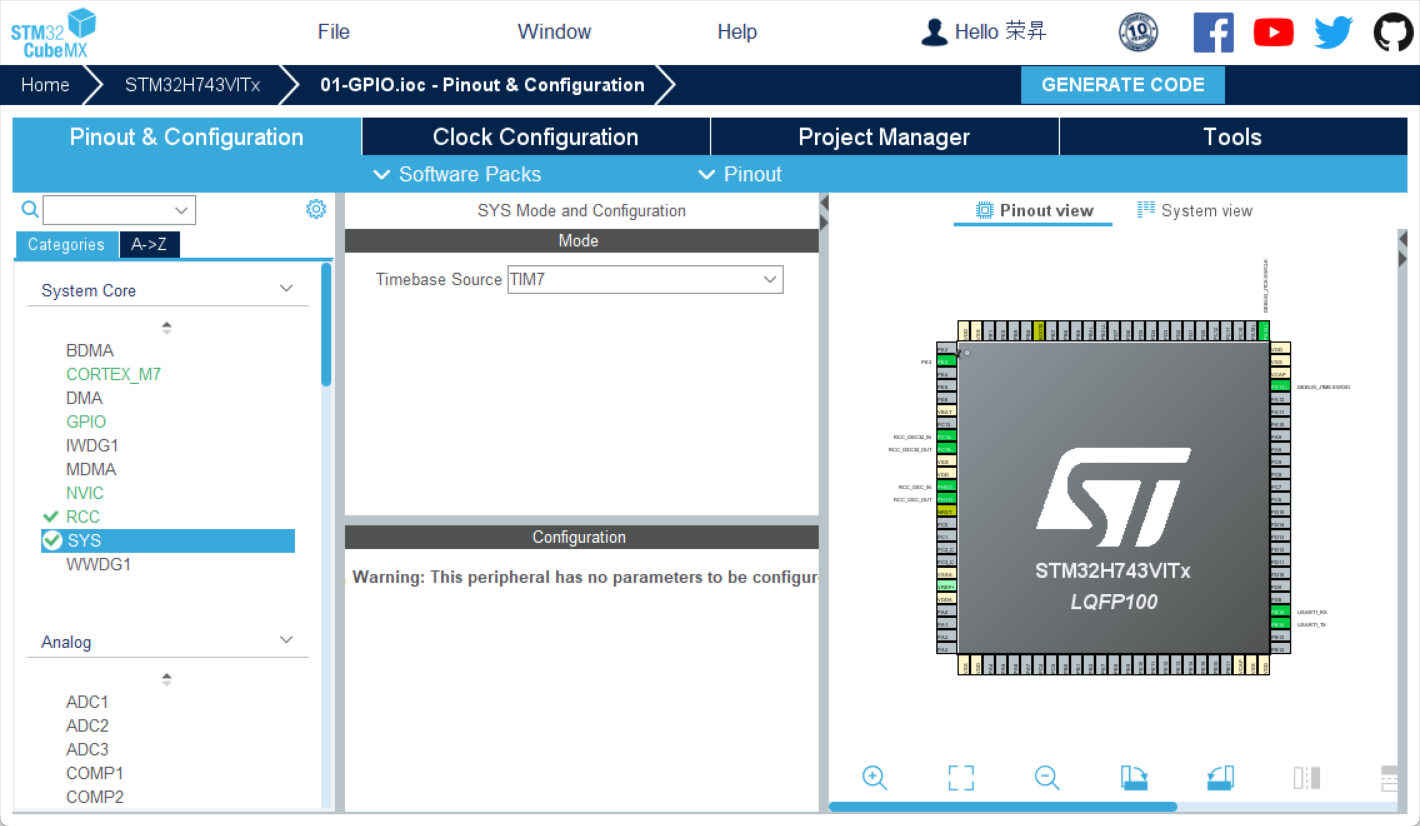Rotate the chip counter-clockwise

point(1221,777)
